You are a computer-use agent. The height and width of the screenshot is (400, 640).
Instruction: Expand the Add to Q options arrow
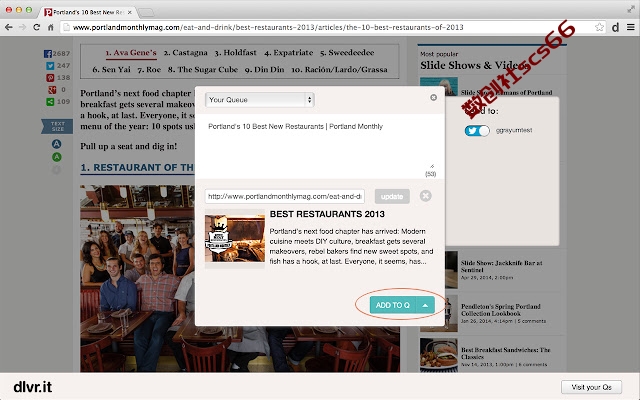425,305
